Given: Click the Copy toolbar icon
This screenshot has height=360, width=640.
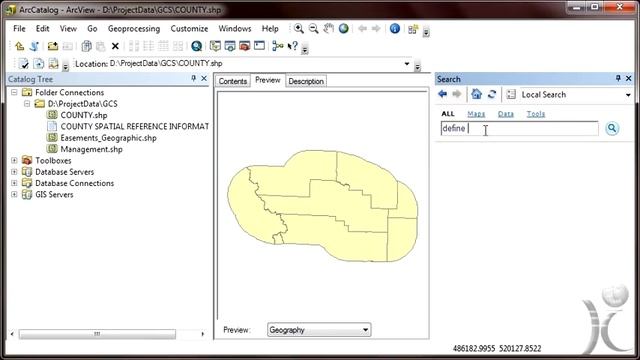Looking at the screenshot, I should click(x=86, y=46).
